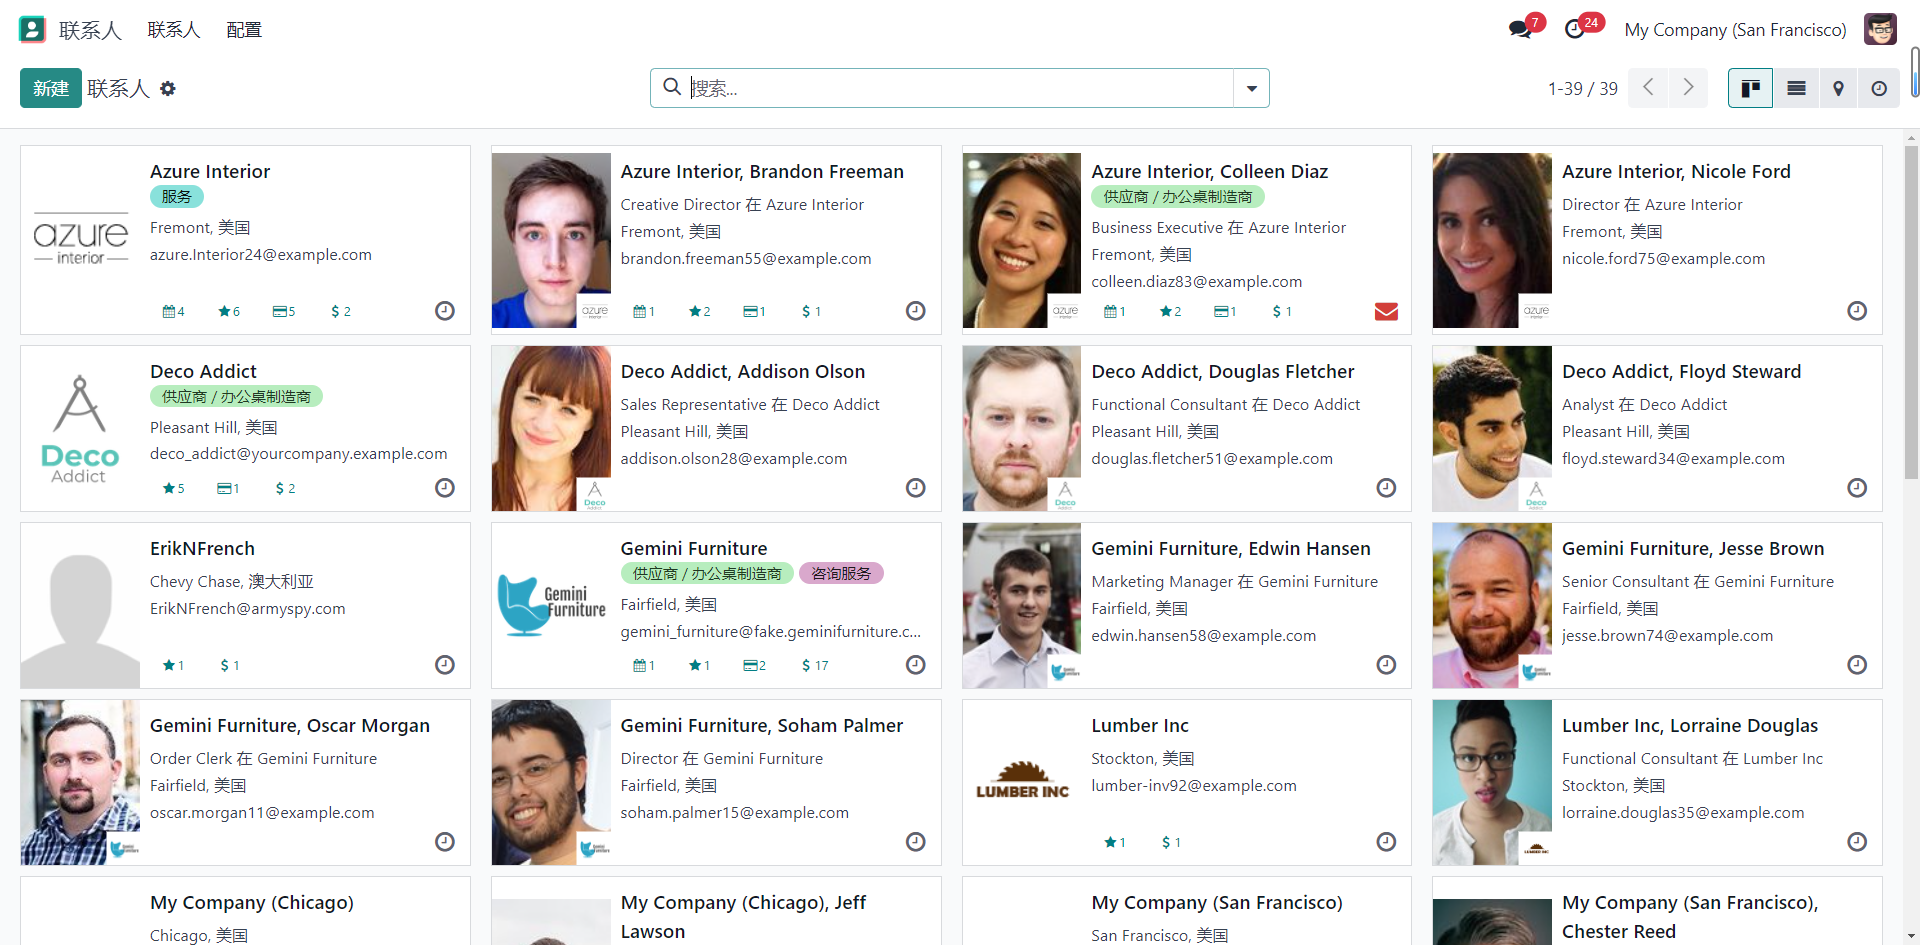Open Brandon Freeman activity clock icon
The width and height of the screenshot is (1920, 945).
(x=915, y=311)
